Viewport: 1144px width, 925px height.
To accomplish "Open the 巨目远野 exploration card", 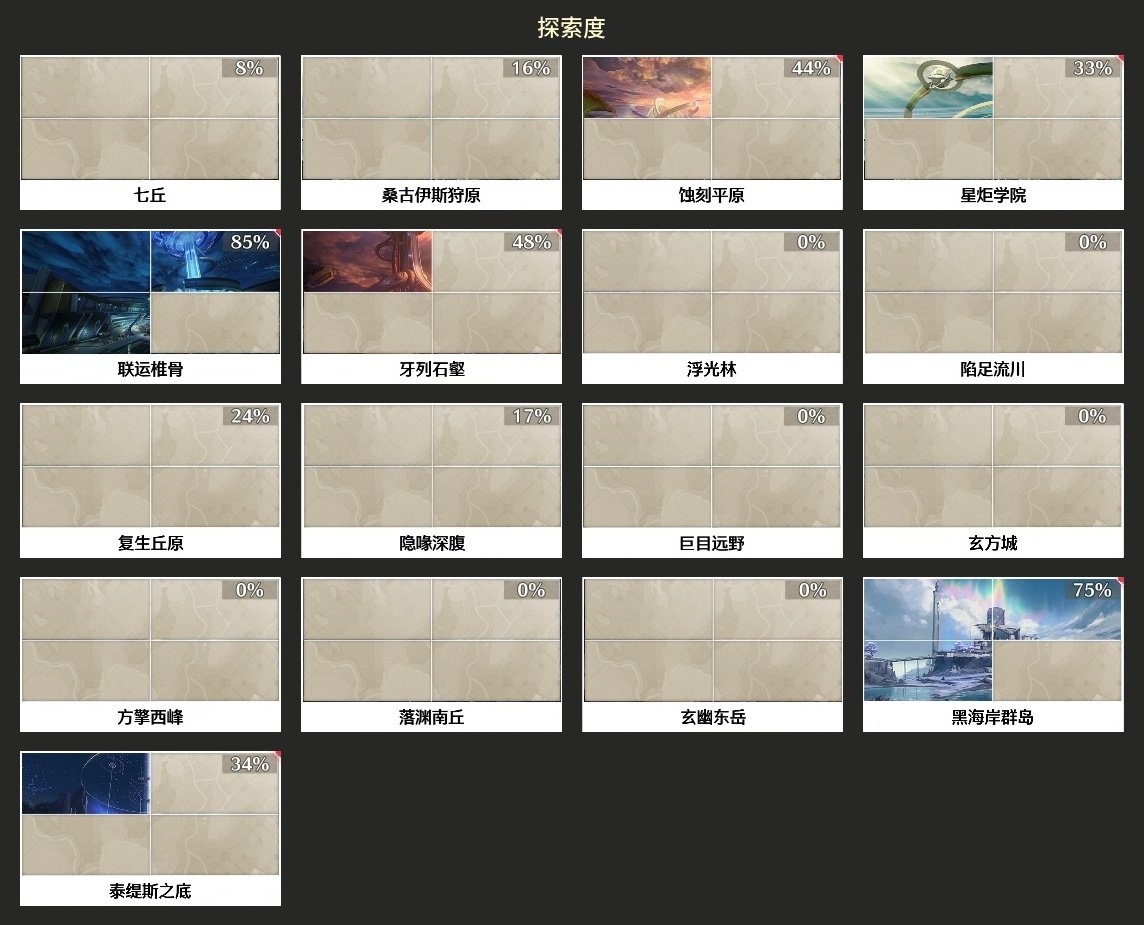I will point(712,481).
